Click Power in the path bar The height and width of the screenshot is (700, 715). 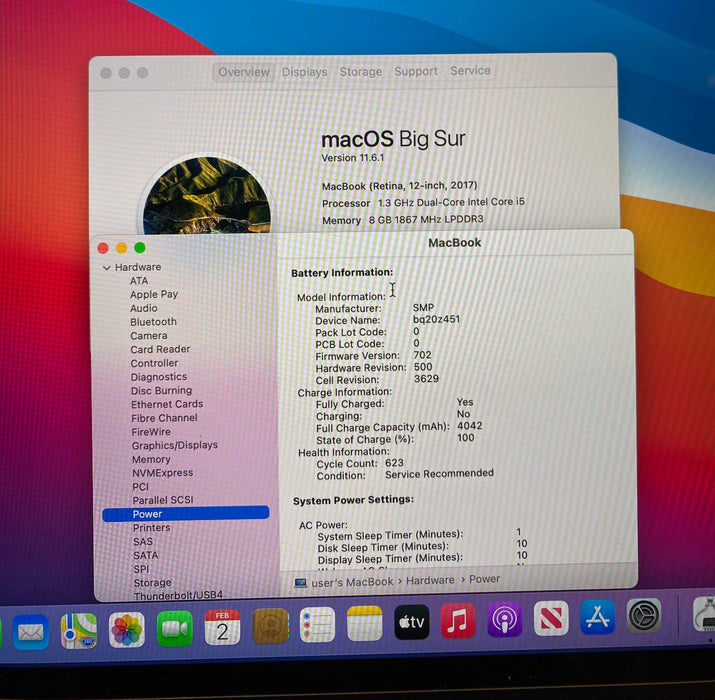[x=484, y=579]
